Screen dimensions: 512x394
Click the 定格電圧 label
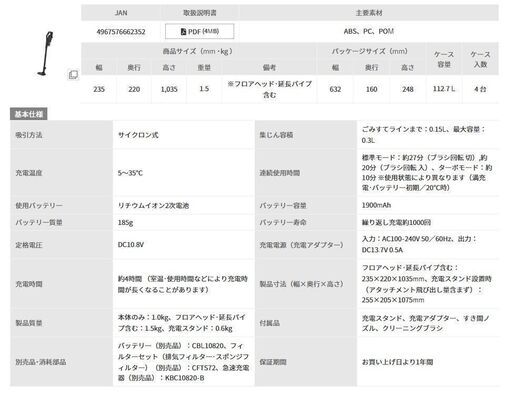pos(29,245)
